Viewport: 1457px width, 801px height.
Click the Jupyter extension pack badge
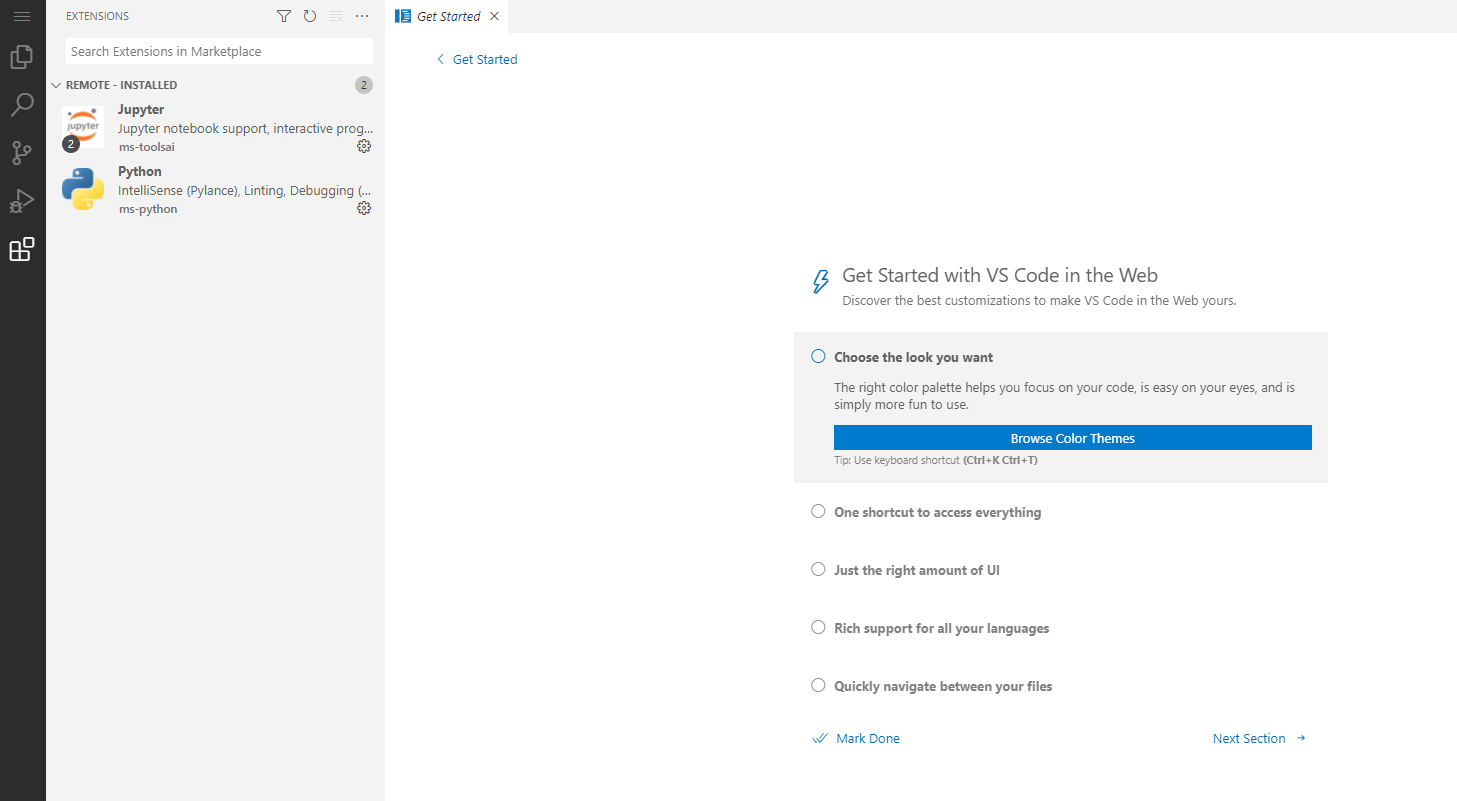tap(70, 144)
